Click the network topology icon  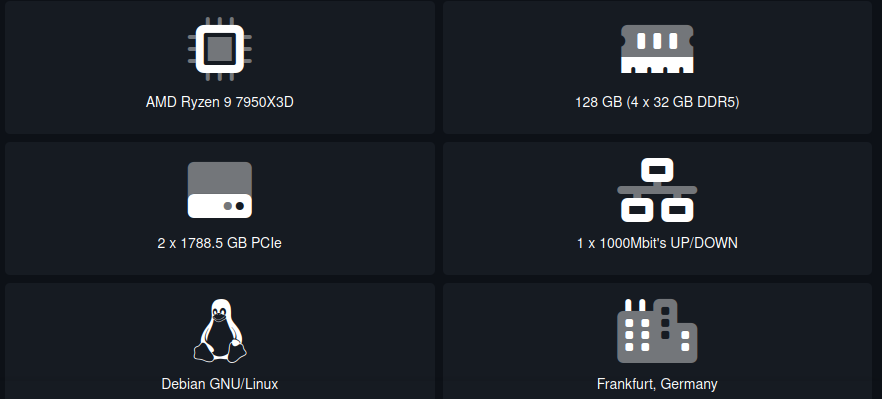[657, 190]
